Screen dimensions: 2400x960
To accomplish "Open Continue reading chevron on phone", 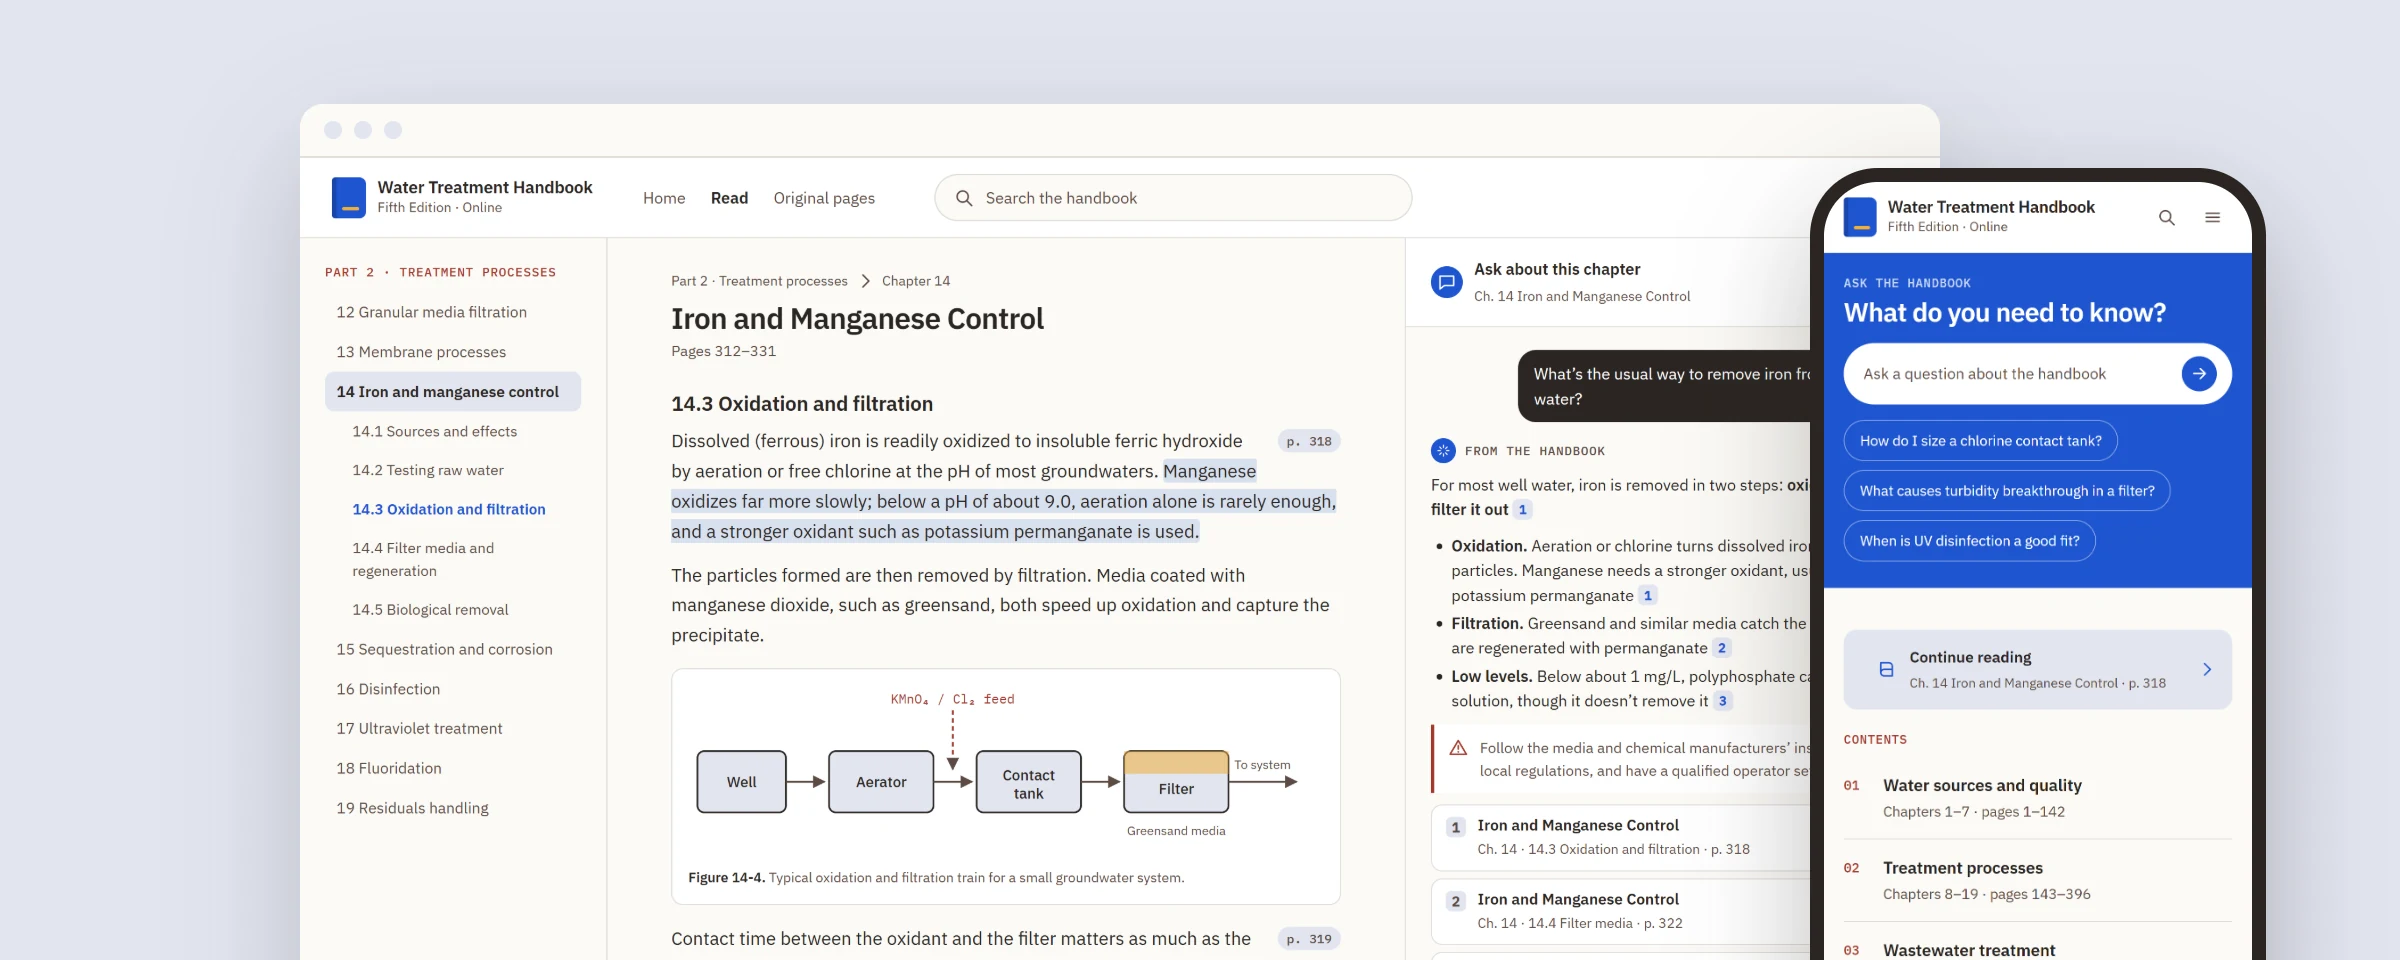I will (x=2206, y=669).
